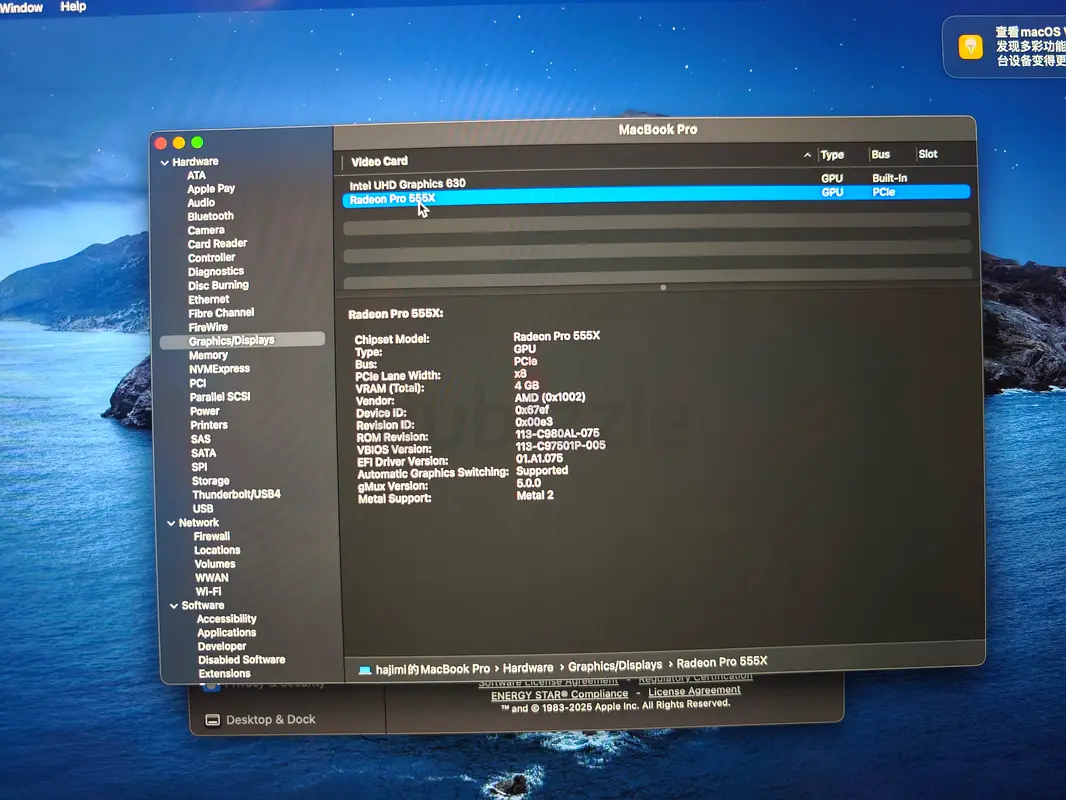This screenshot has width=1066, height=800.
Task: Click the Bus column header
Action: click(x=880, y=154)
